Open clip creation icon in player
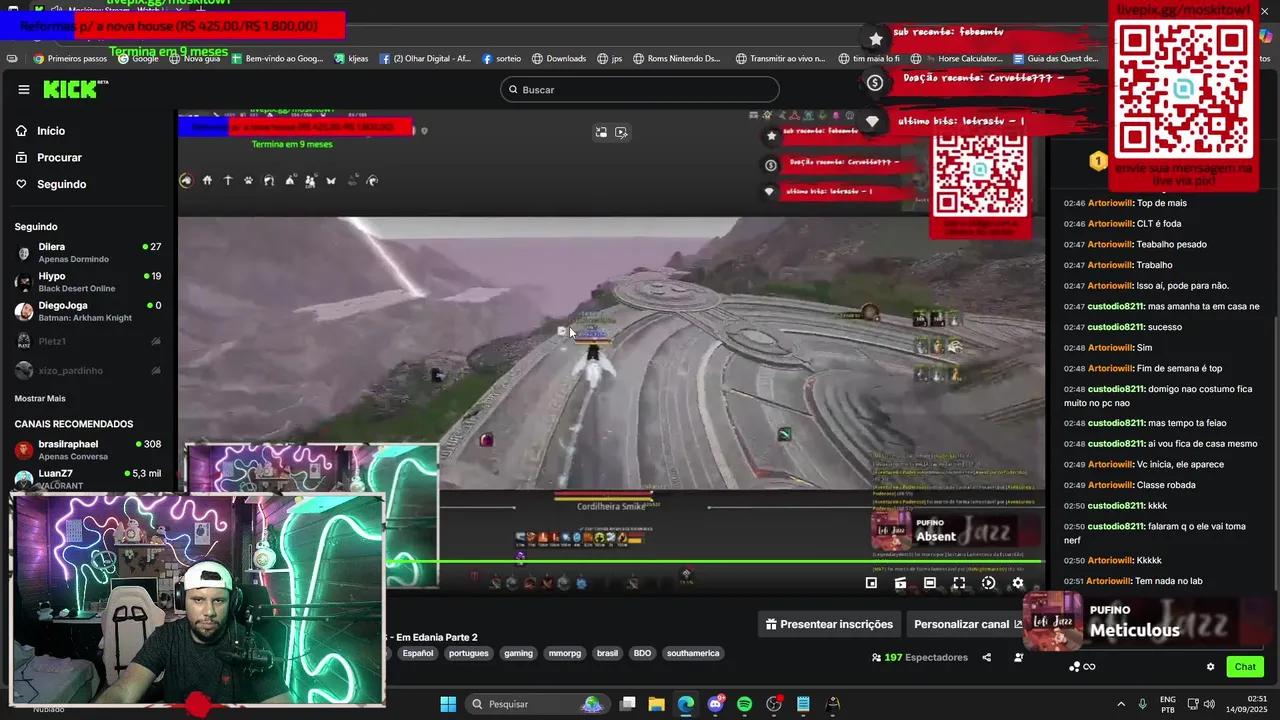Screen dimensions: 1280x720 tap(900, 583)
